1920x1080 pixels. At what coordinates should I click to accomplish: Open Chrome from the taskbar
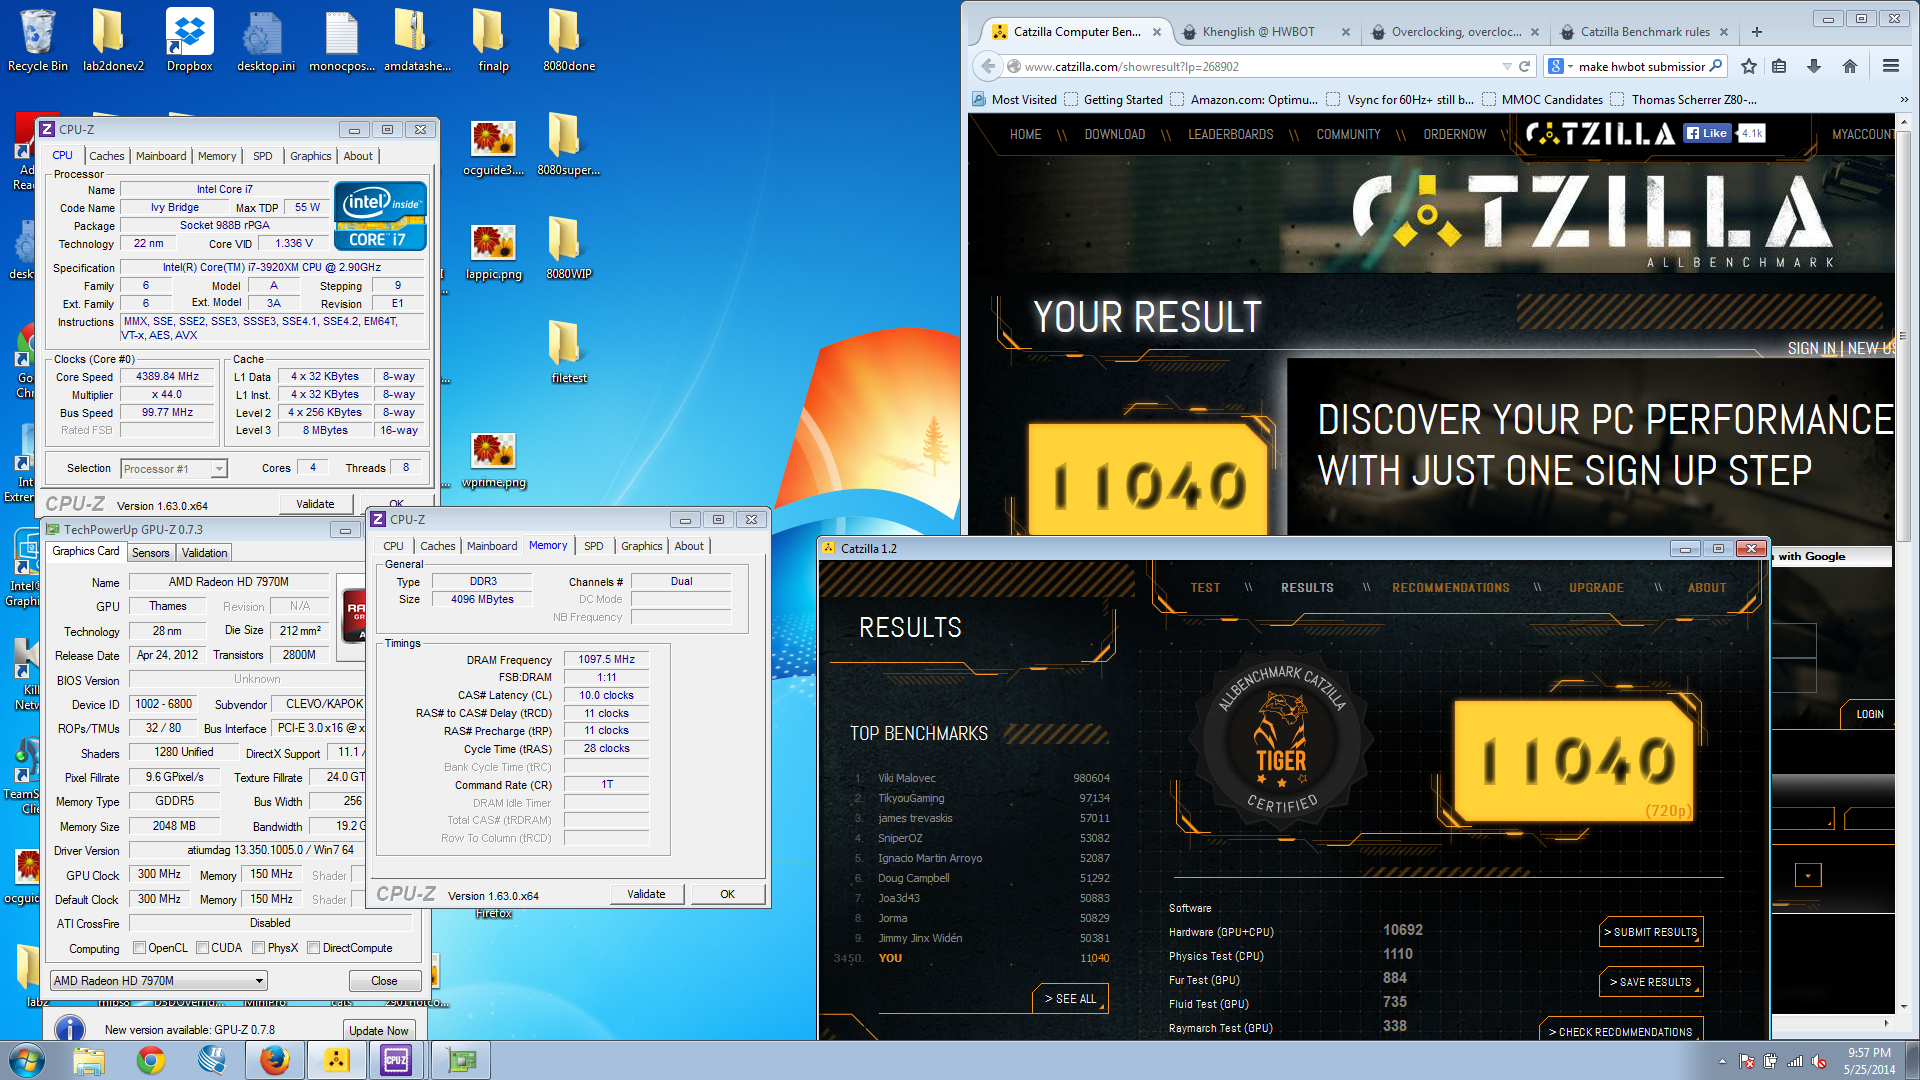(151, 1060)
